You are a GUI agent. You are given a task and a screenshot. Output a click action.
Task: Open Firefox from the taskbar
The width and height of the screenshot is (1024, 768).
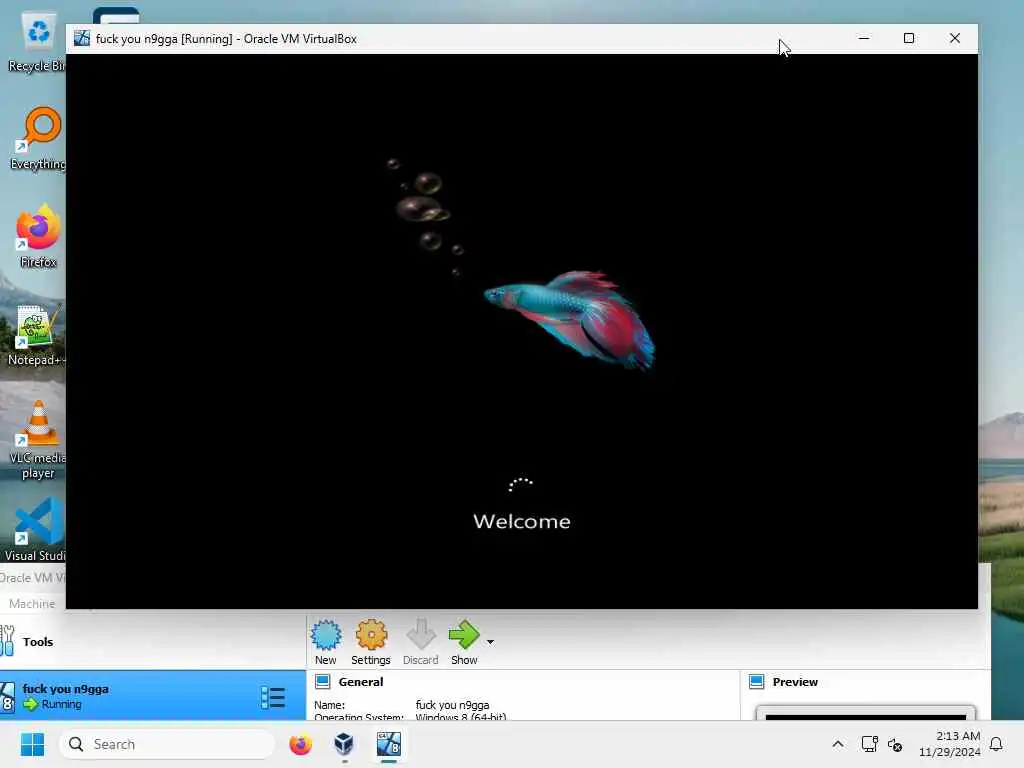[300, 744]
